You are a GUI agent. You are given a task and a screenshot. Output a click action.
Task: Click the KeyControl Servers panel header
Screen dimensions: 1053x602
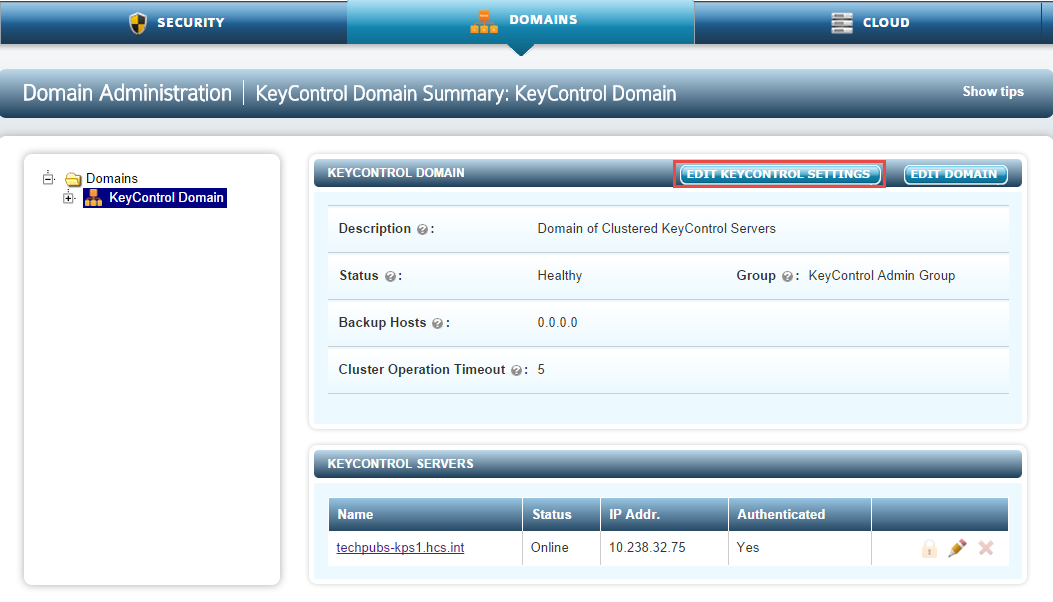tap(668, 464)
